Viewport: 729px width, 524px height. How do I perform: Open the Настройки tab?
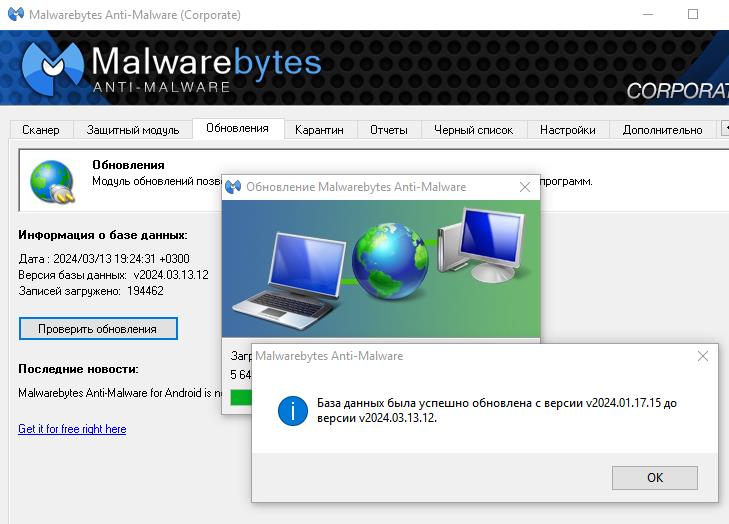click(x=568, y=130)
